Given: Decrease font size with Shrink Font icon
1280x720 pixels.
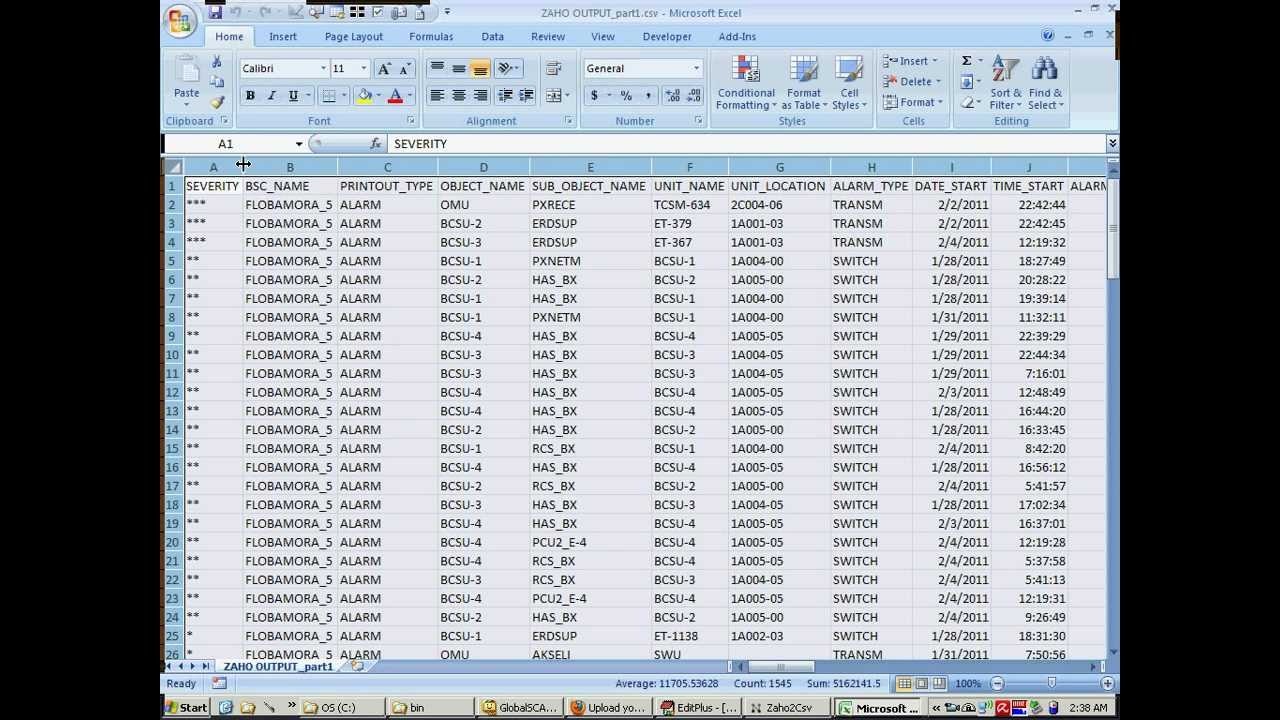Looking at the screenshot, I should 404,69.
